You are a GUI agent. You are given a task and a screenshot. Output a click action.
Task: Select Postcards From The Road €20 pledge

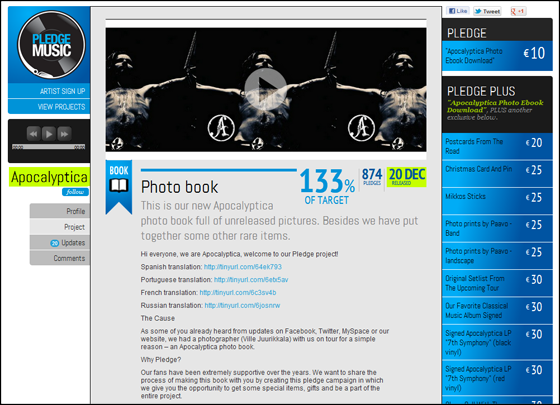point(497,146)
